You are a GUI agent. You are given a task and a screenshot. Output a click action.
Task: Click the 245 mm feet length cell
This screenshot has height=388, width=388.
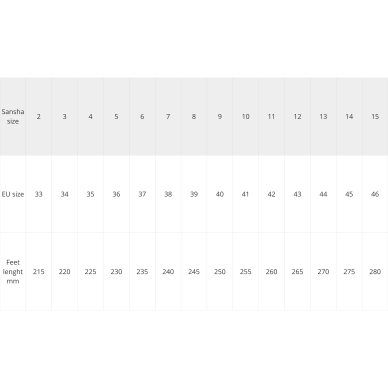point(194,272)
